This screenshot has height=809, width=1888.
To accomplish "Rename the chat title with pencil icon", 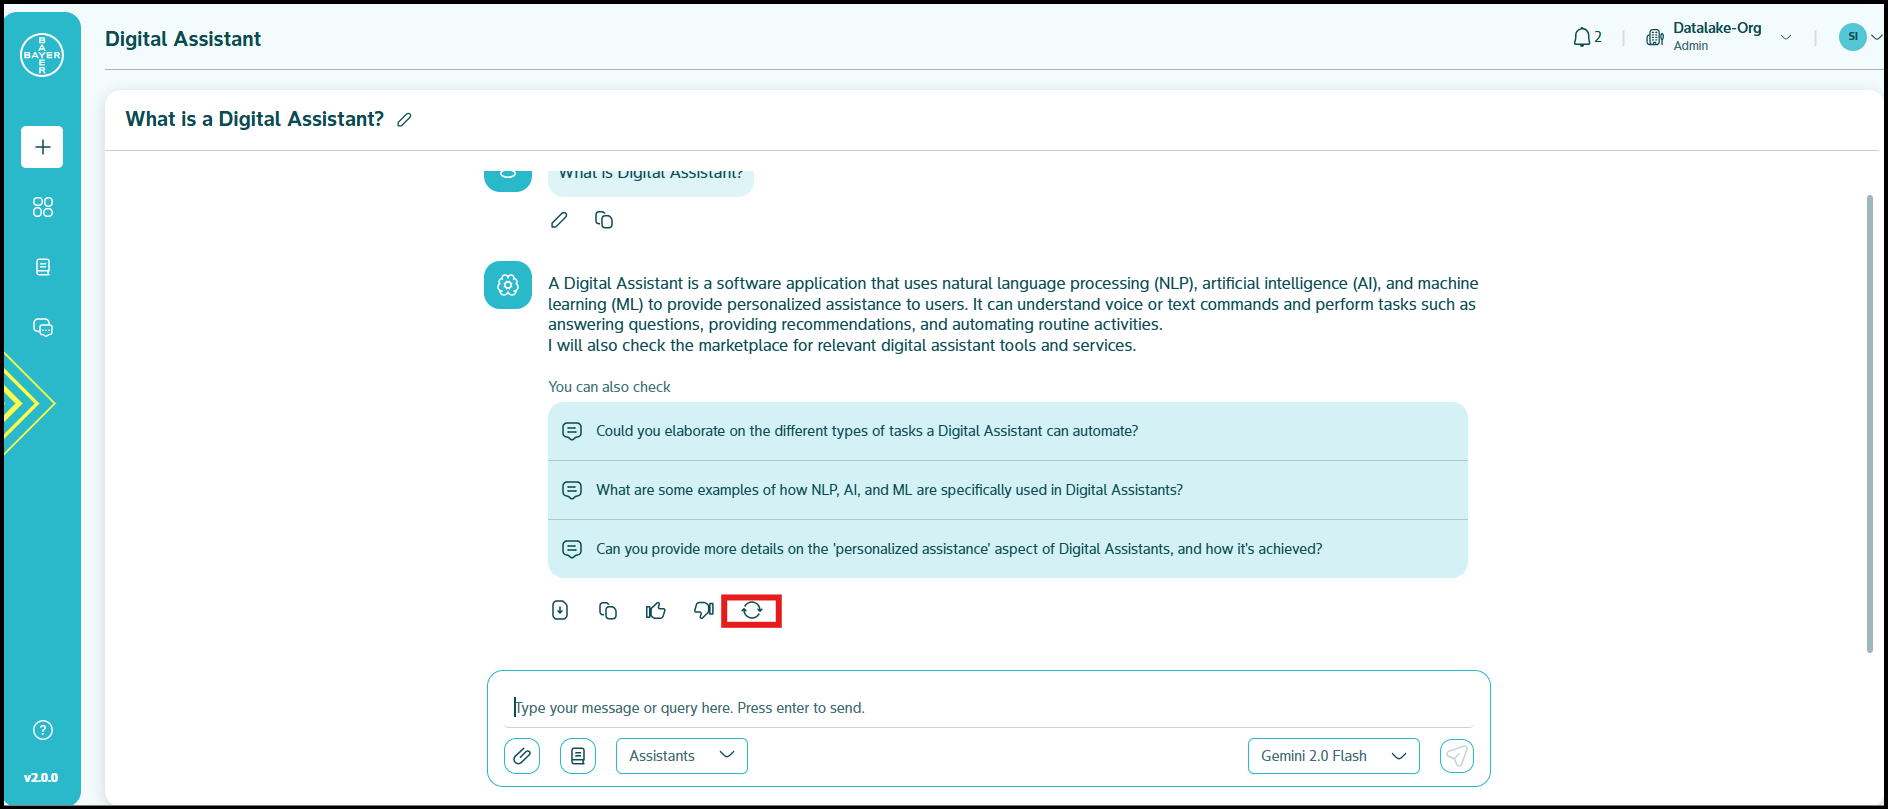I will point(404,120).
